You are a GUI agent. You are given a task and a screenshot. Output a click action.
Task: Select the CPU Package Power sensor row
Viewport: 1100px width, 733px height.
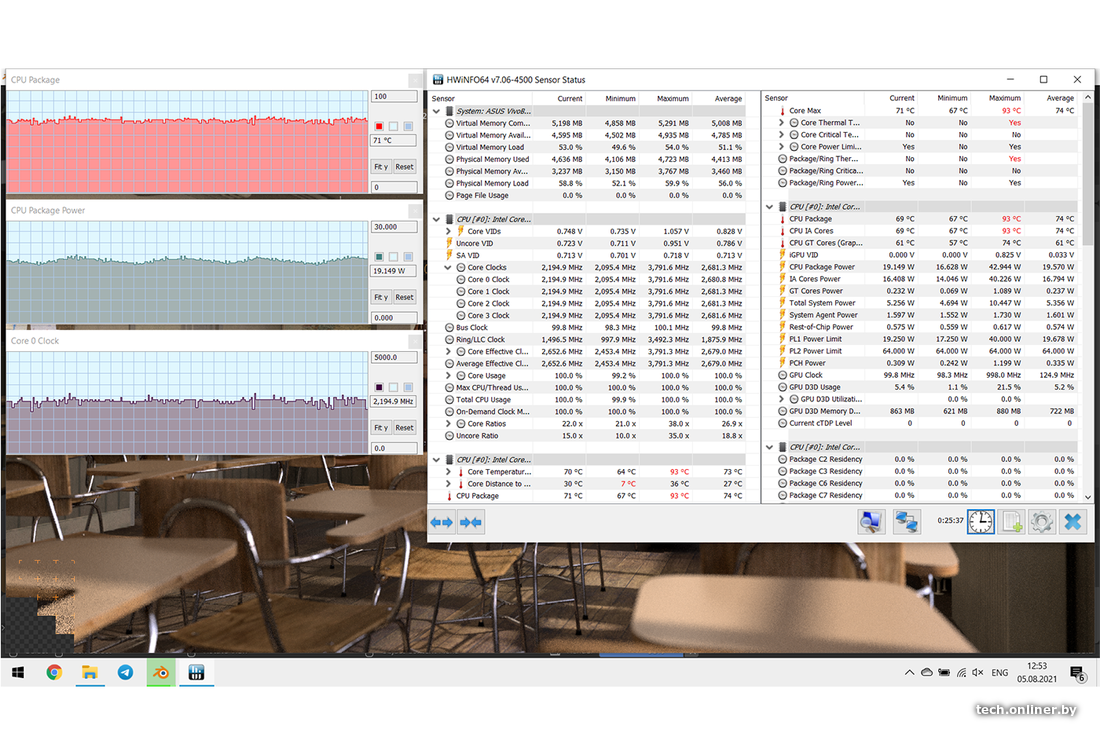822,267
